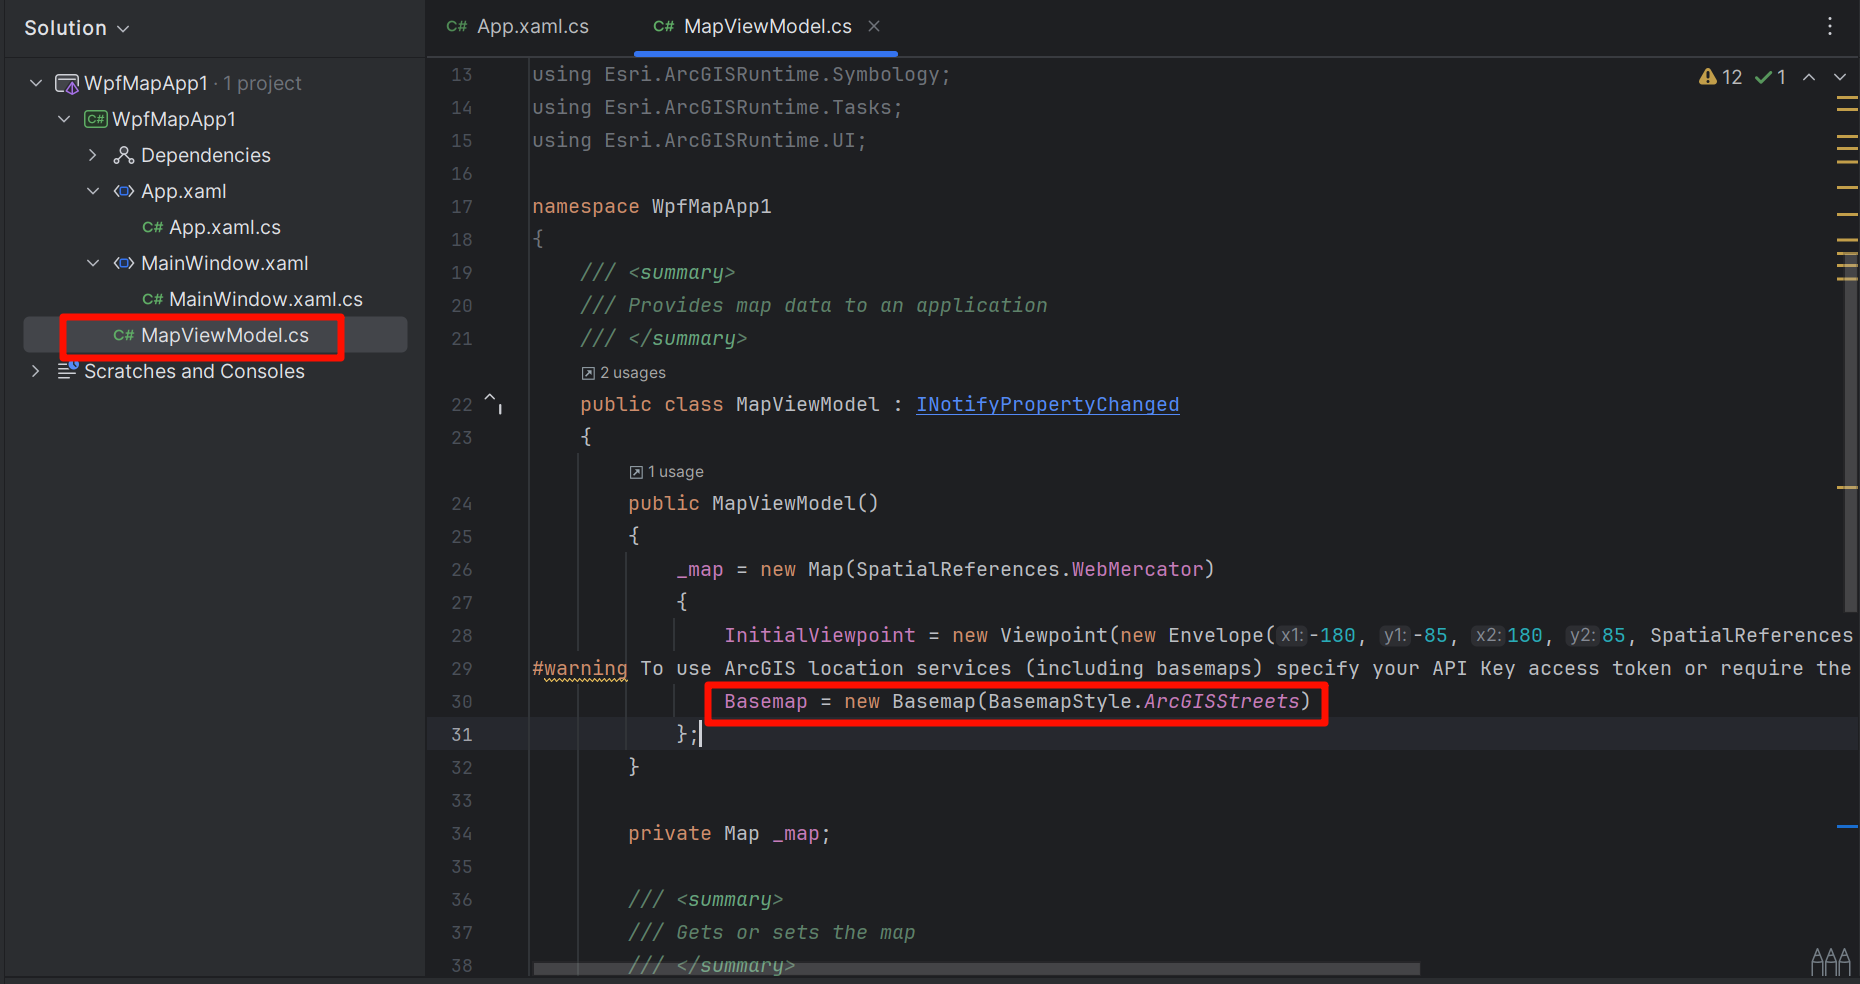Screen dimensions: 1860x984
Task: Go to next highlighted problem
Action: coord(1839,77)
